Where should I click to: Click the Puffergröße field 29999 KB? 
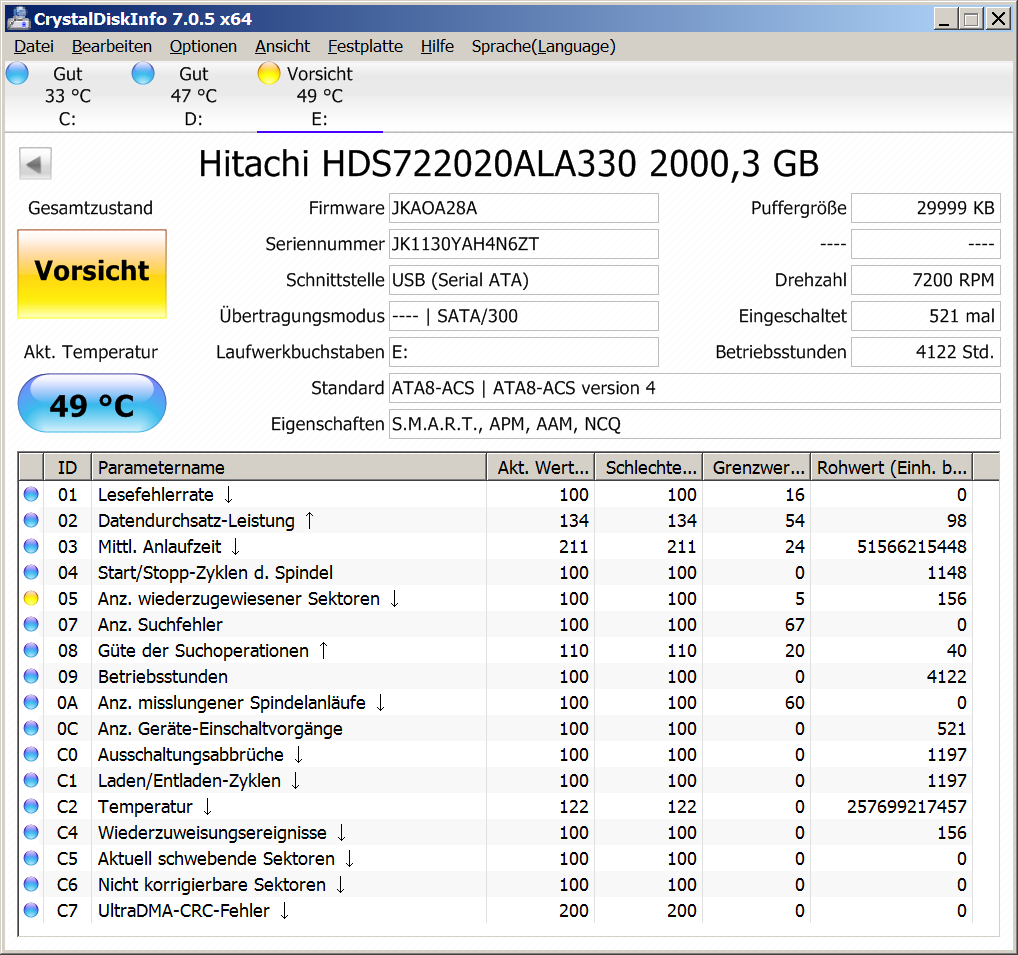click(926, 208)
